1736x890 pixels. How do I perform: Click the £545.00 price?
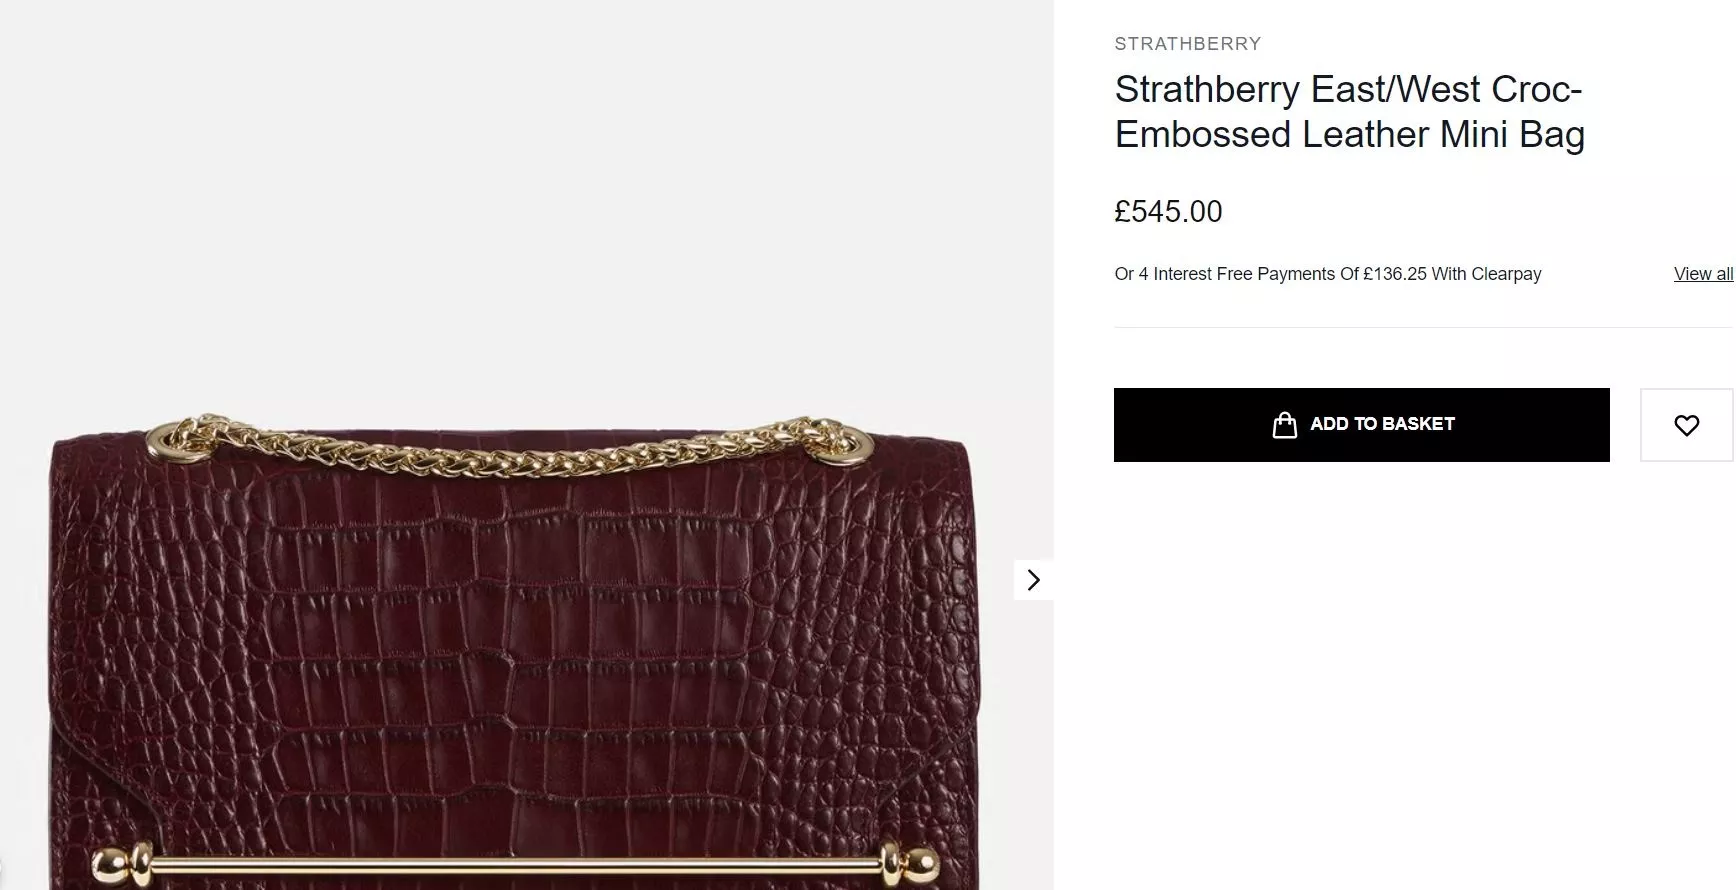tap(1168, 212)
